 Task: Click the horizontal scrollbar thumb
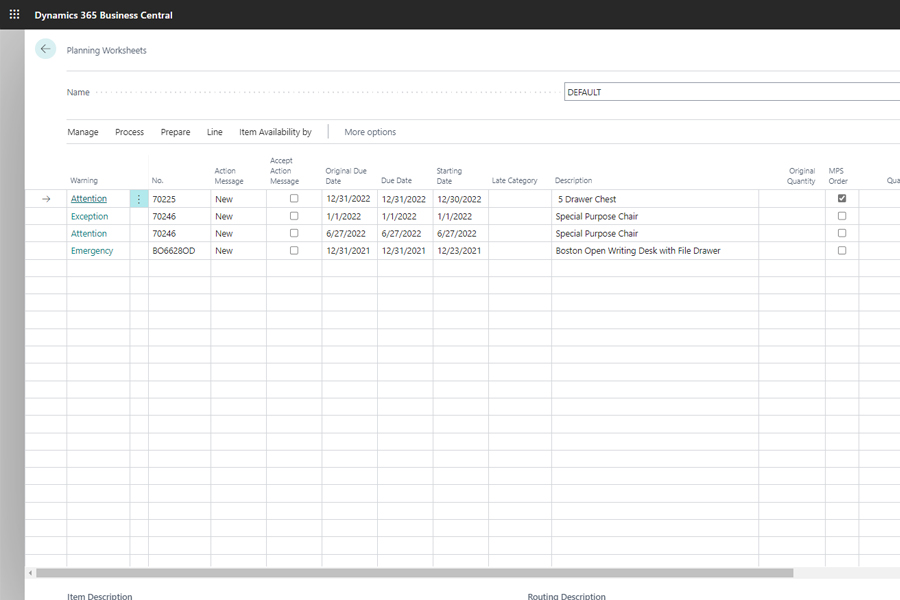[414, 572]
